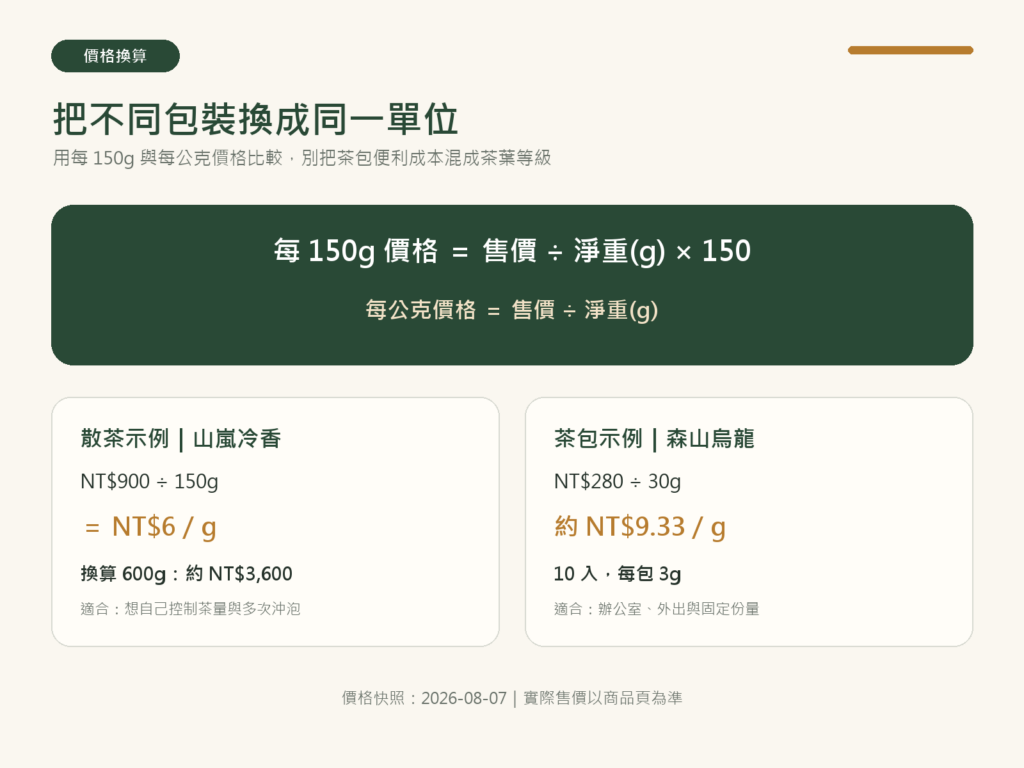Screen dimensions: 1024x768
Task: Click the text NT$900 ÷ 150g
Action: pos(150,482)
